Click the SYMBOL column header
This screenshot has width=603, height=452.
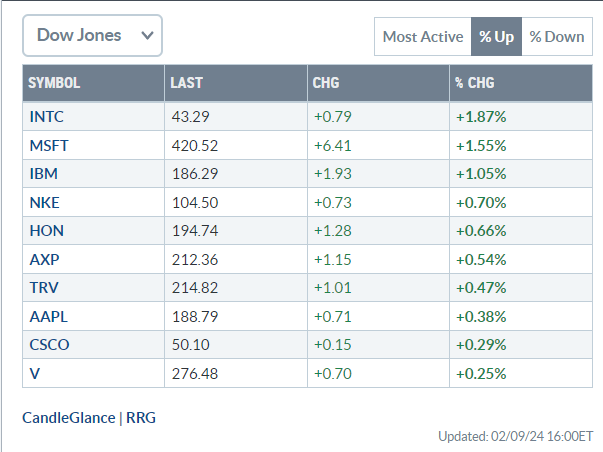[54, 83]
